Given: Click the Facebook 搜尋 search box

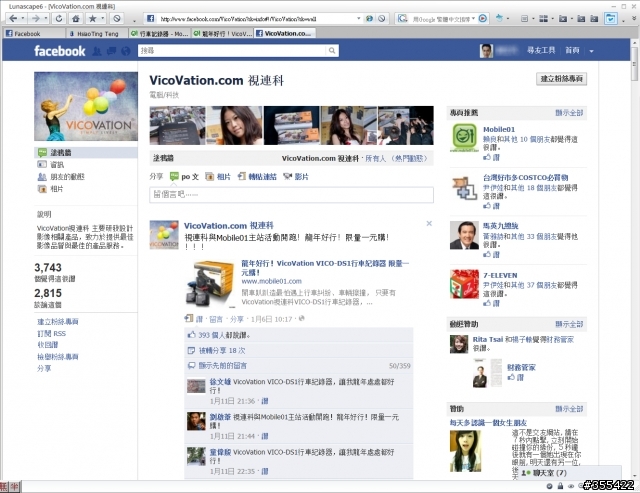Looking at the screenshot, I should coord(233,51).
